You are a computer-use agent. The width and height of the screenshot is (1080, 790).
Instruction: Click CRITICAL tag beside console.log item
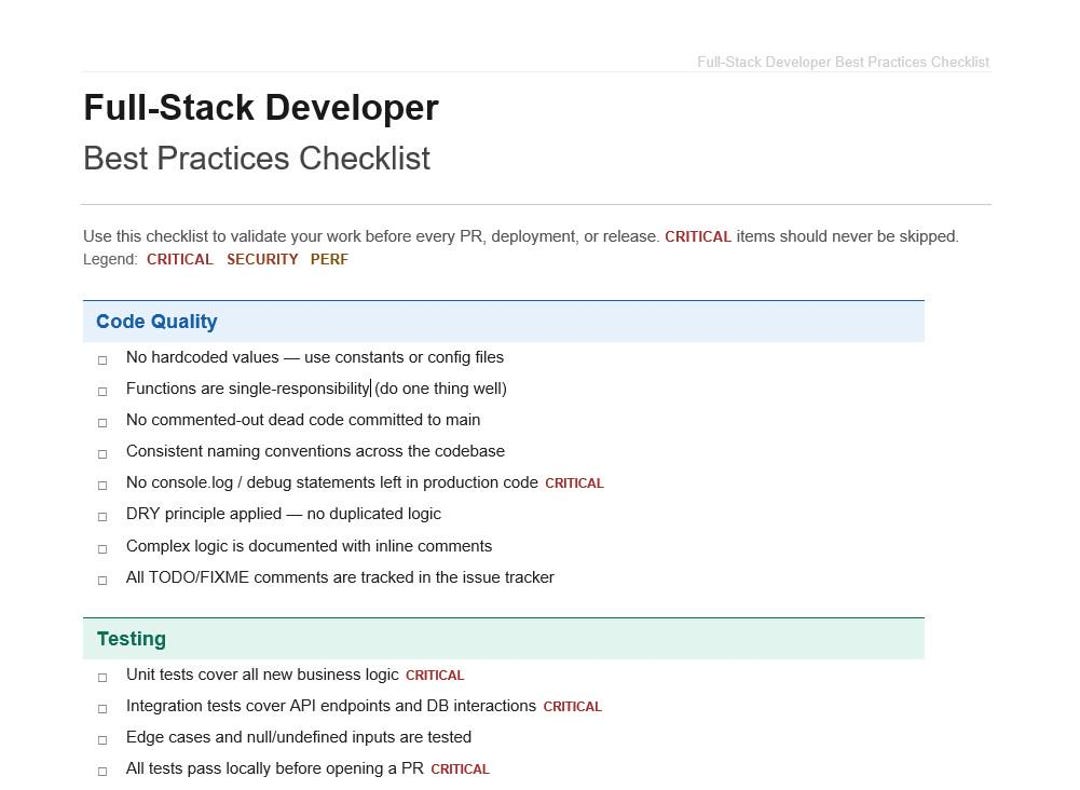pos(574,484)
